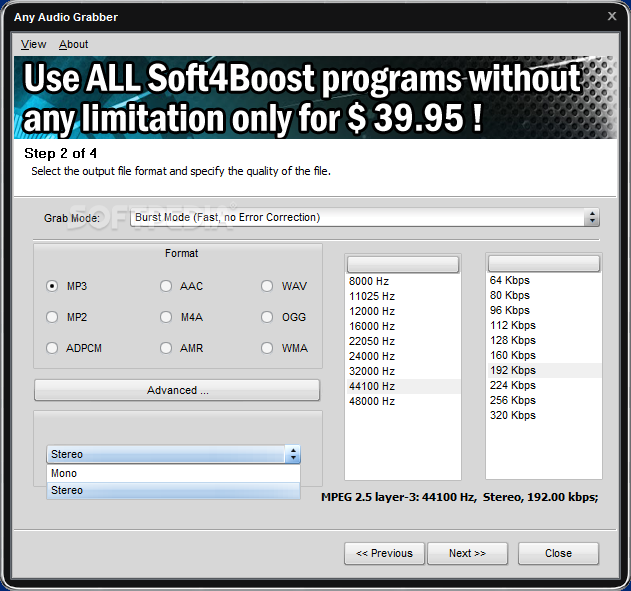Select the AAC format radio button

point(166,286)
